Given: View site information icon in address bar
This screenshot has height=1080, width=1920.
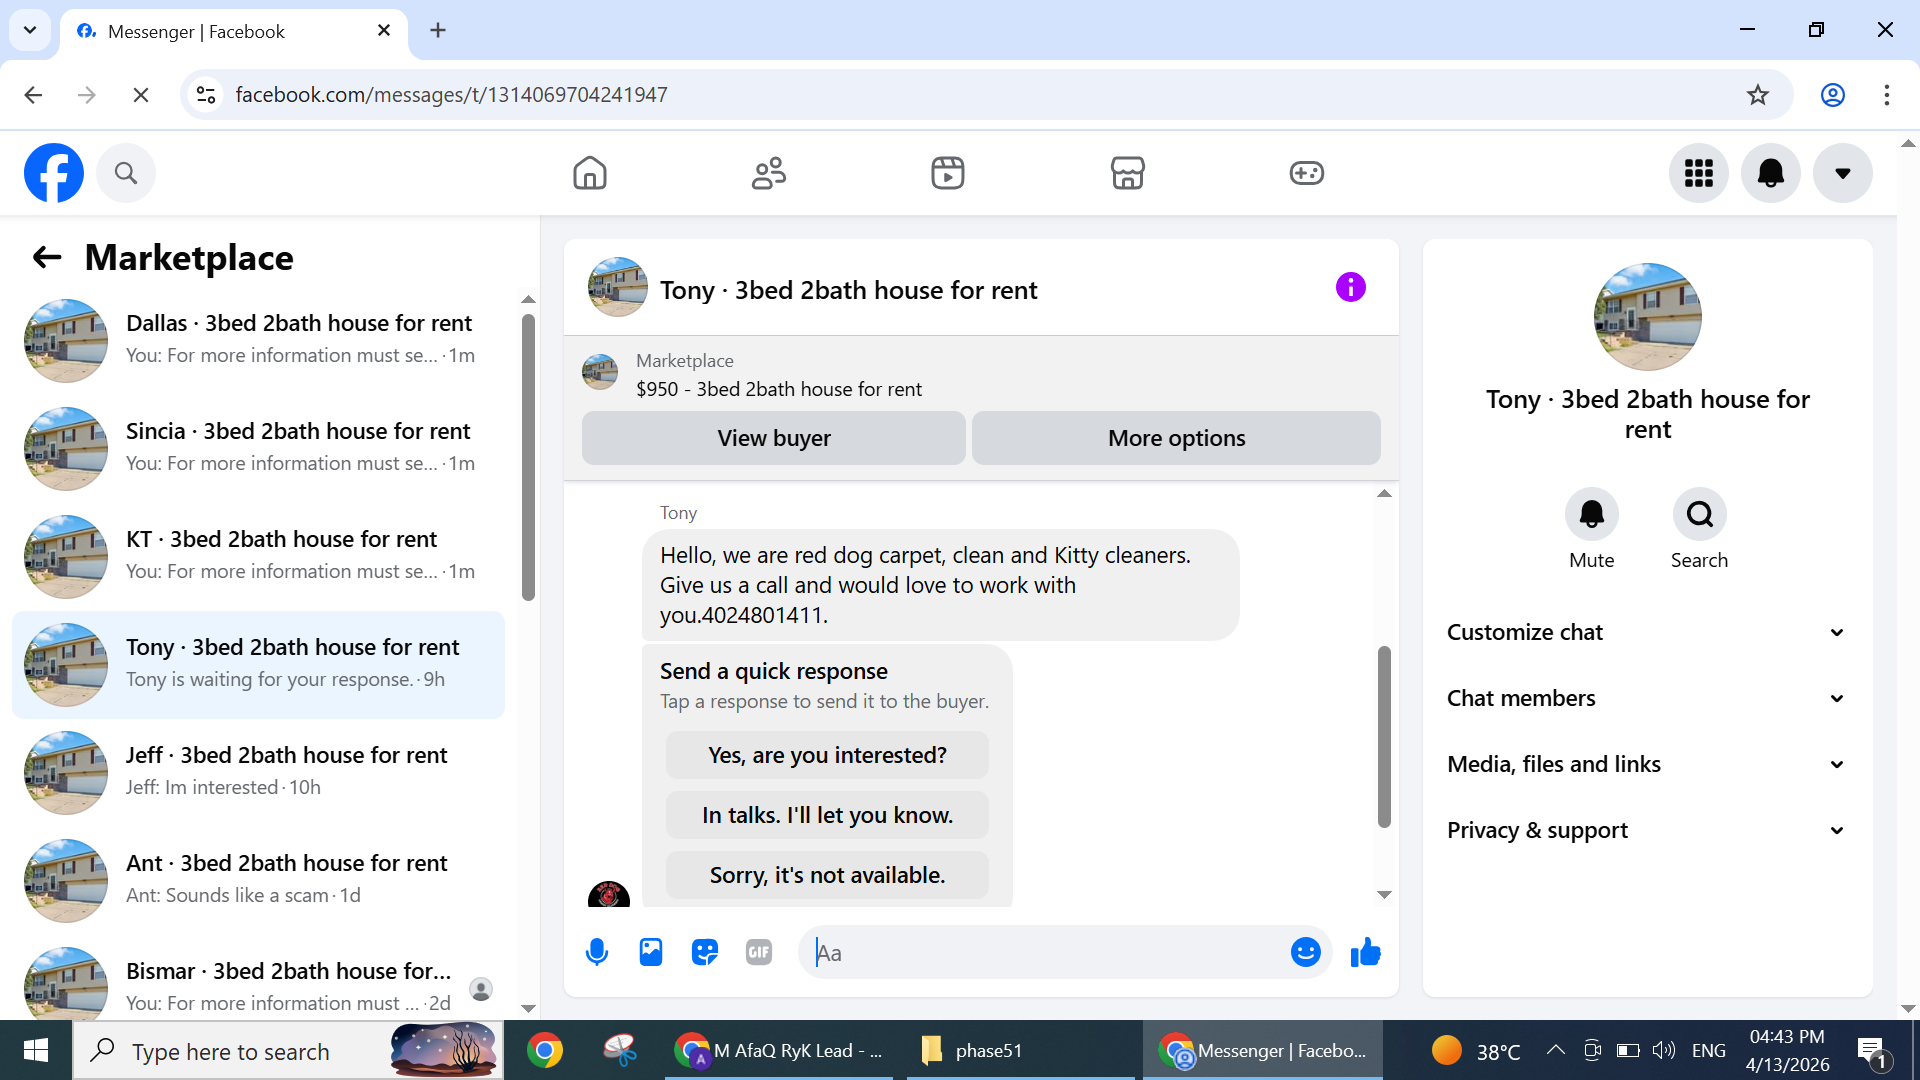Looking at the screenshot, I should (206, 95).
